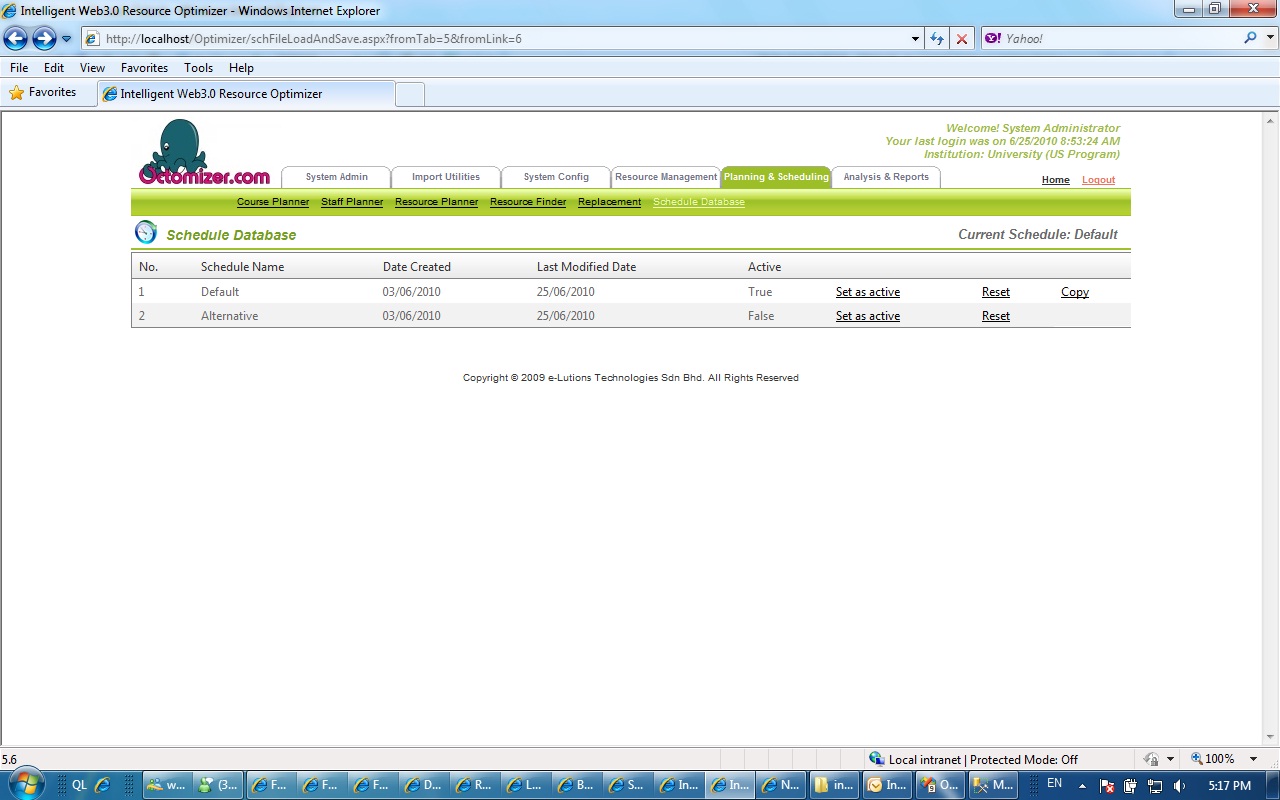Open the Edit menu

click(54, 68)
